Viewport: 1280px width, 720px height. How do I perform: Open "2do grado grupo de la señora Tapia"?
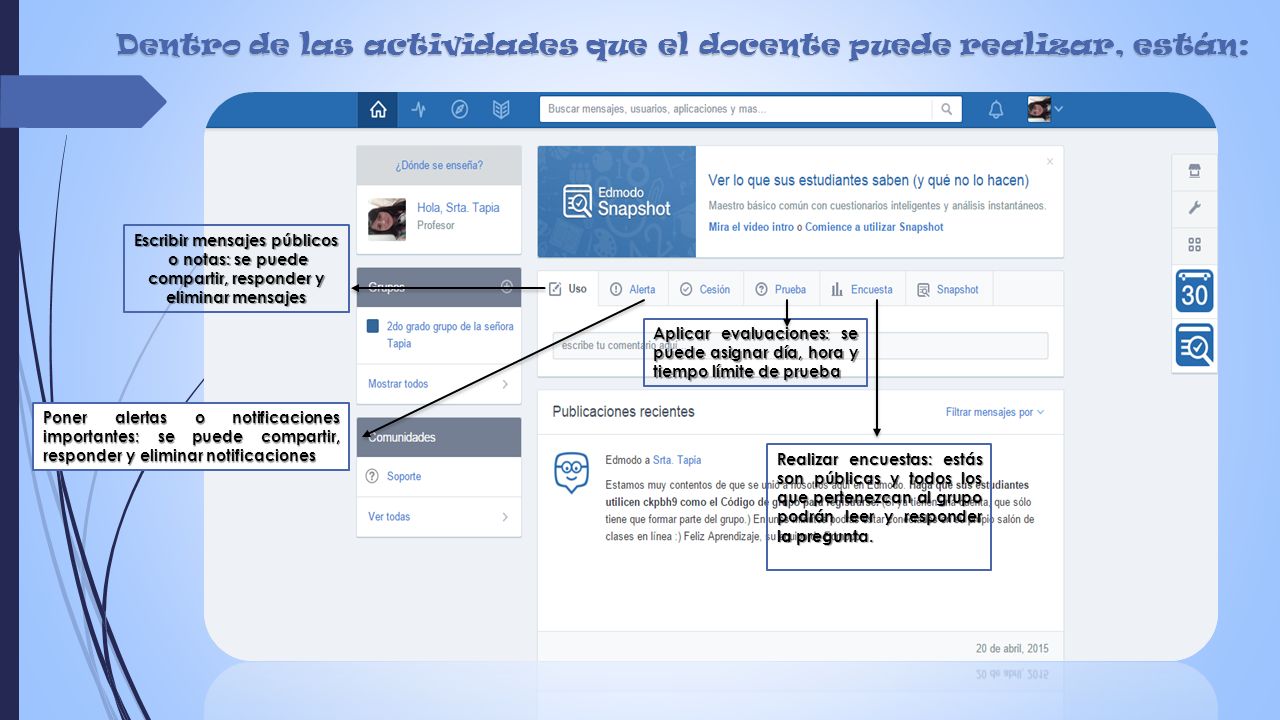point(450,335)
